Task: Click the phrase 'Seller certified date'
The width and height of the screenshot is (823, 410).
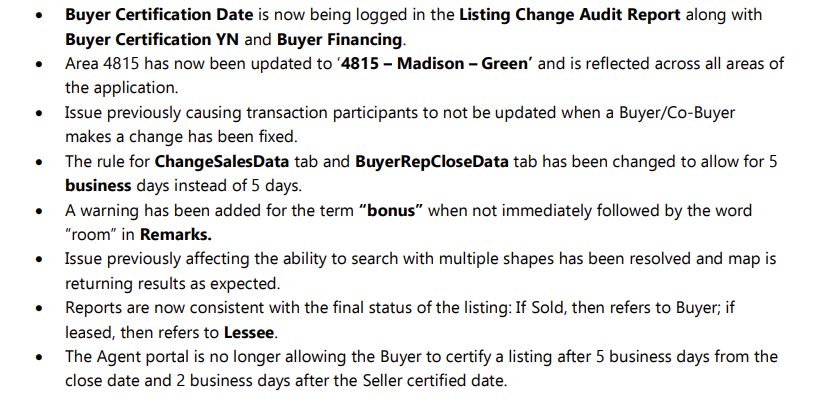Action: coord(433,381)
